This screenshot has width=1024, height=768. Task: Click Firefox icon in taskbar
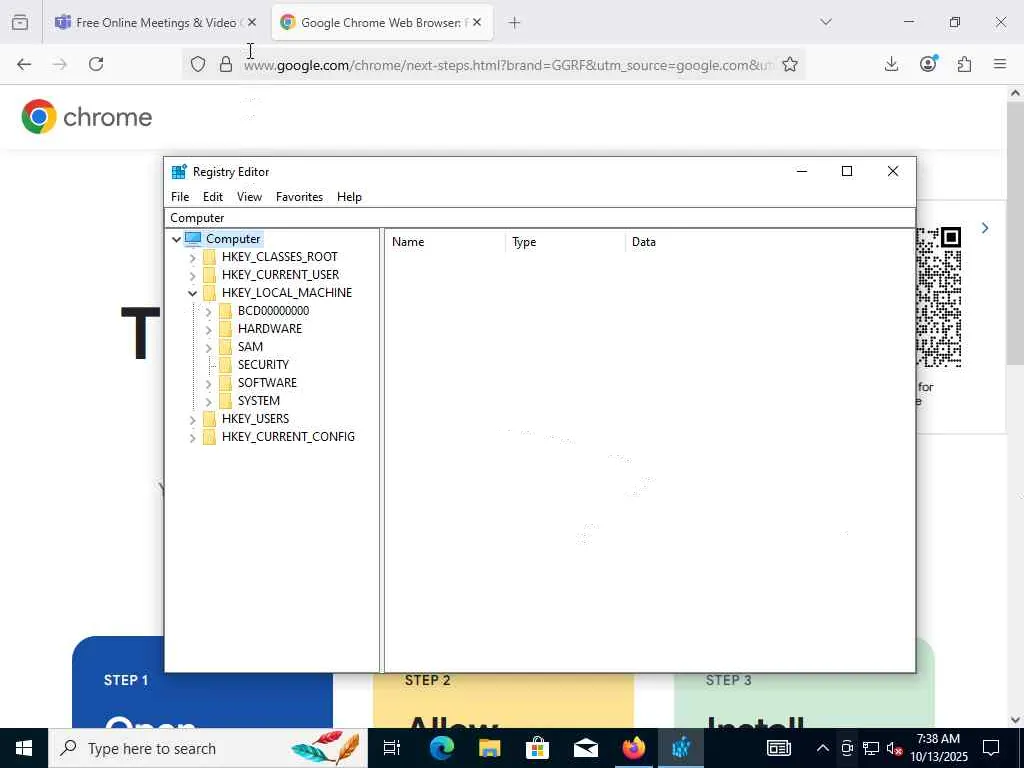(633, 748)
